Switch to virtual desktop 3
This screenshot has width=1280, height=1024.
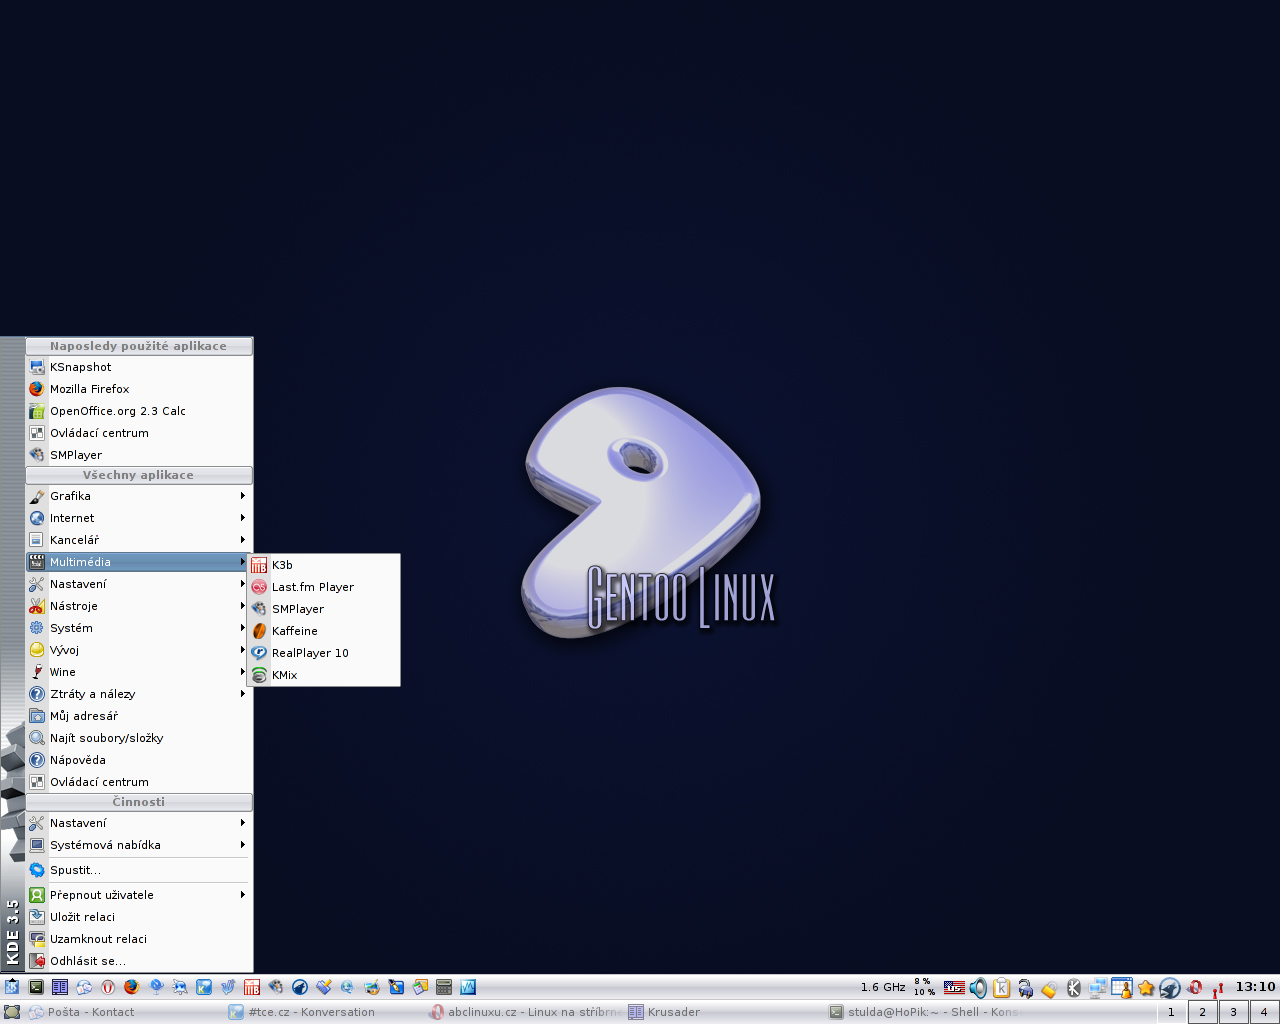(x=1233, y=1012)
